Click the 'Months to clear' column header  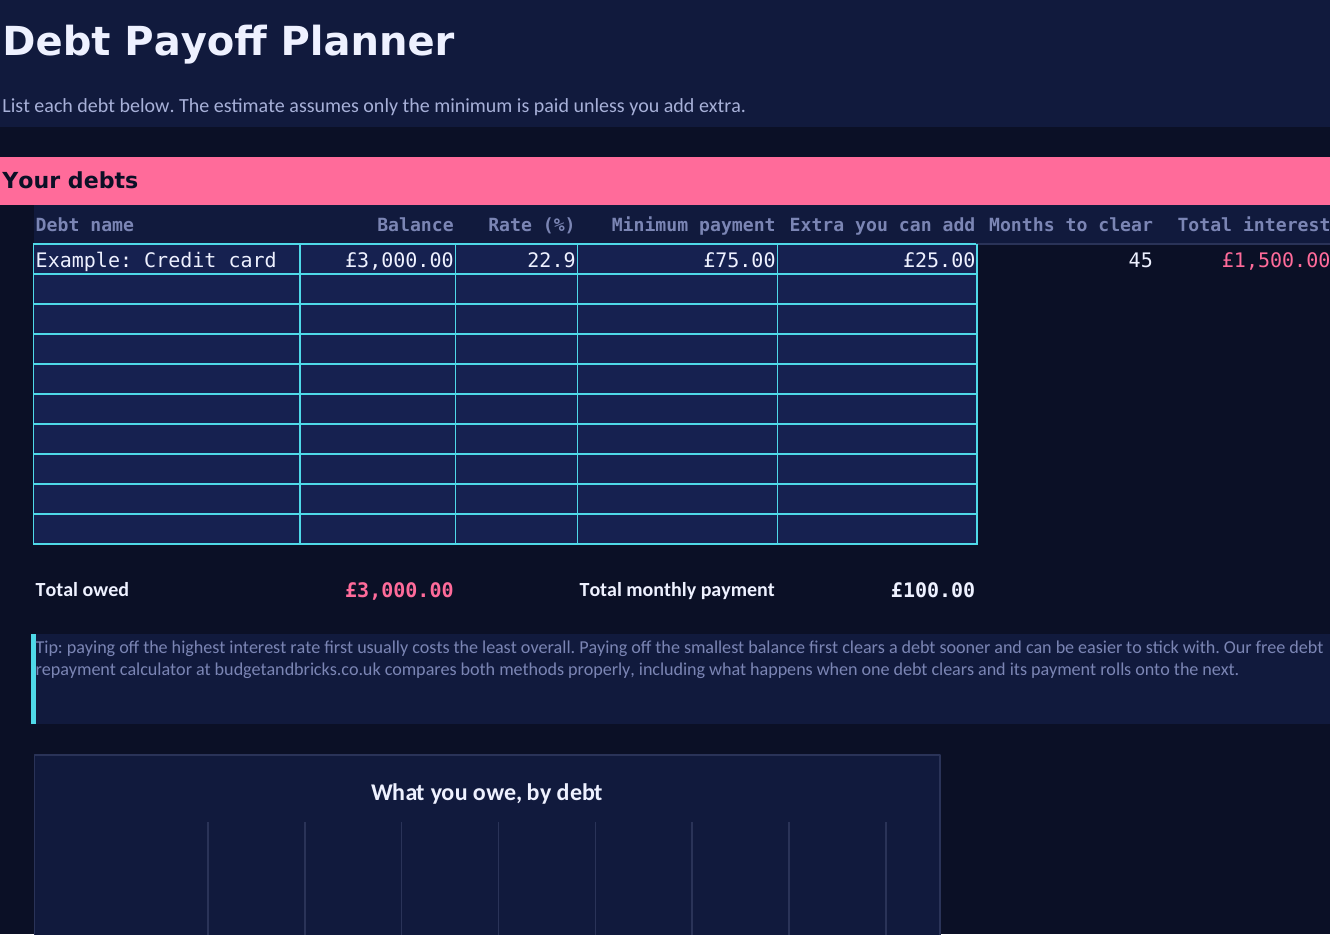[x=1070, y=225]
